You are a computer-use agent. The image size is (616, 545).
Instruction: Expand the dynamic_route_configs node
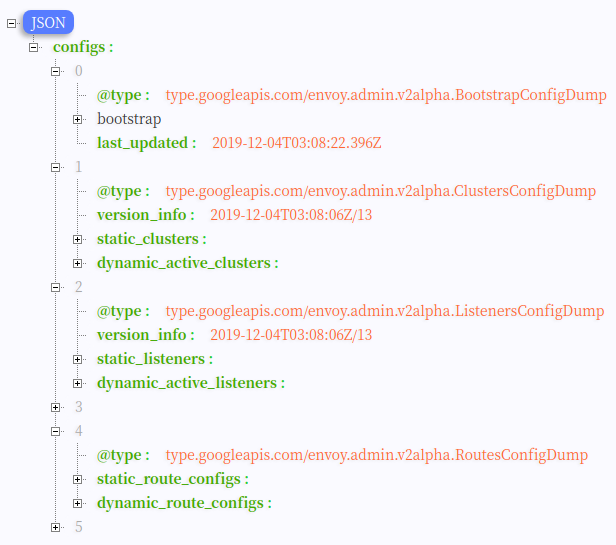(x=78, y=503)
